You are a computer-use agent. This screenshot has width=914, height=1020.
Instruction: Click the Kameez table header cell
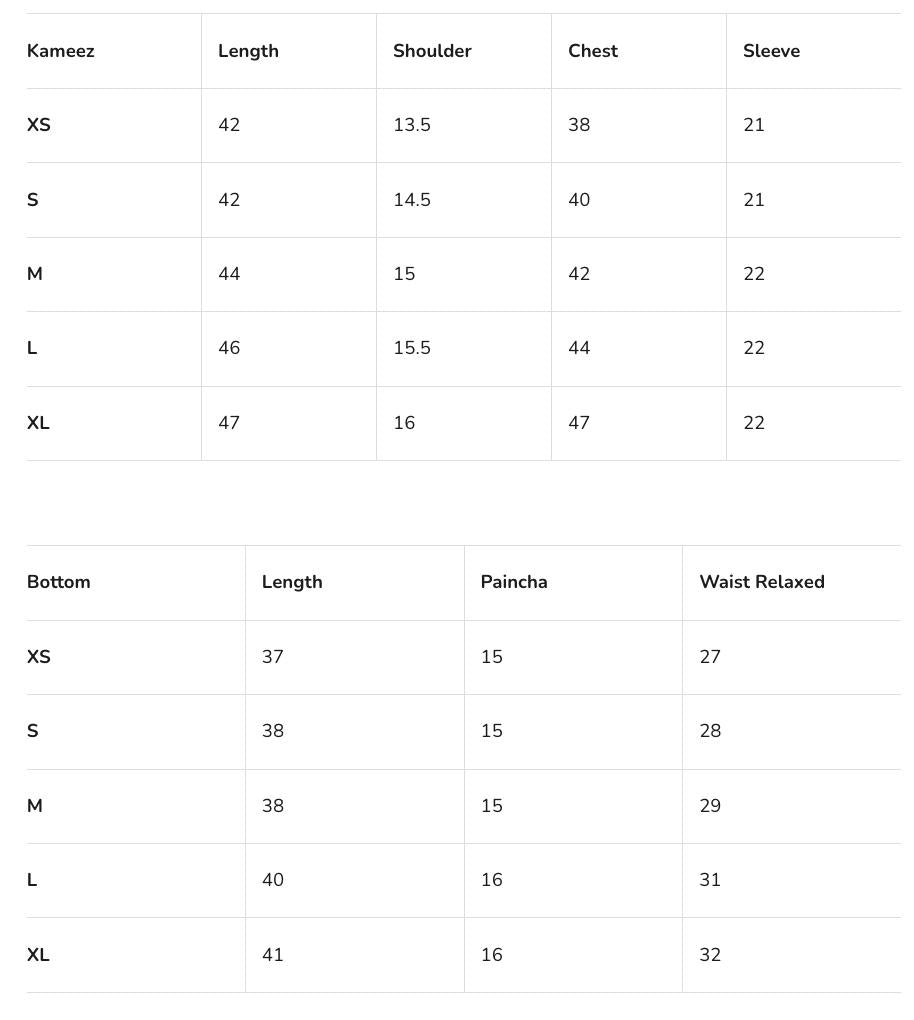(61, 51)
